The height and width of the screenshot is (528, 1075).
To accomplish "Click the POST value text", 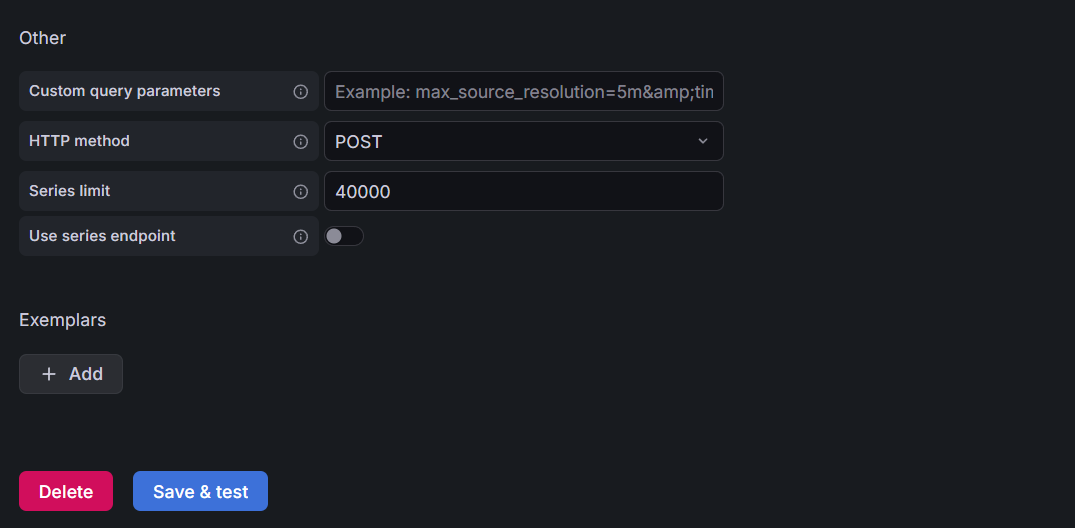I will (359, 142).
